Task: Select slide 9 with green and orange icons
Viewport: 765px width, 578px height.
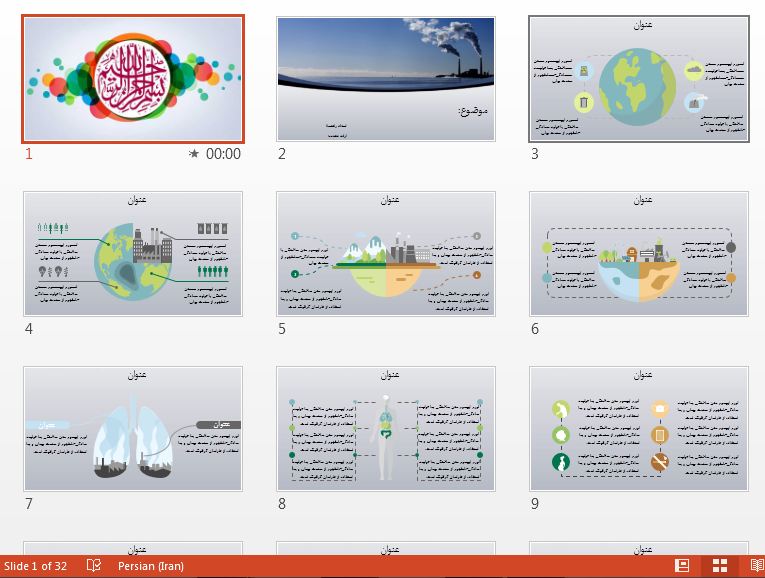Action: tap(639, 429)
